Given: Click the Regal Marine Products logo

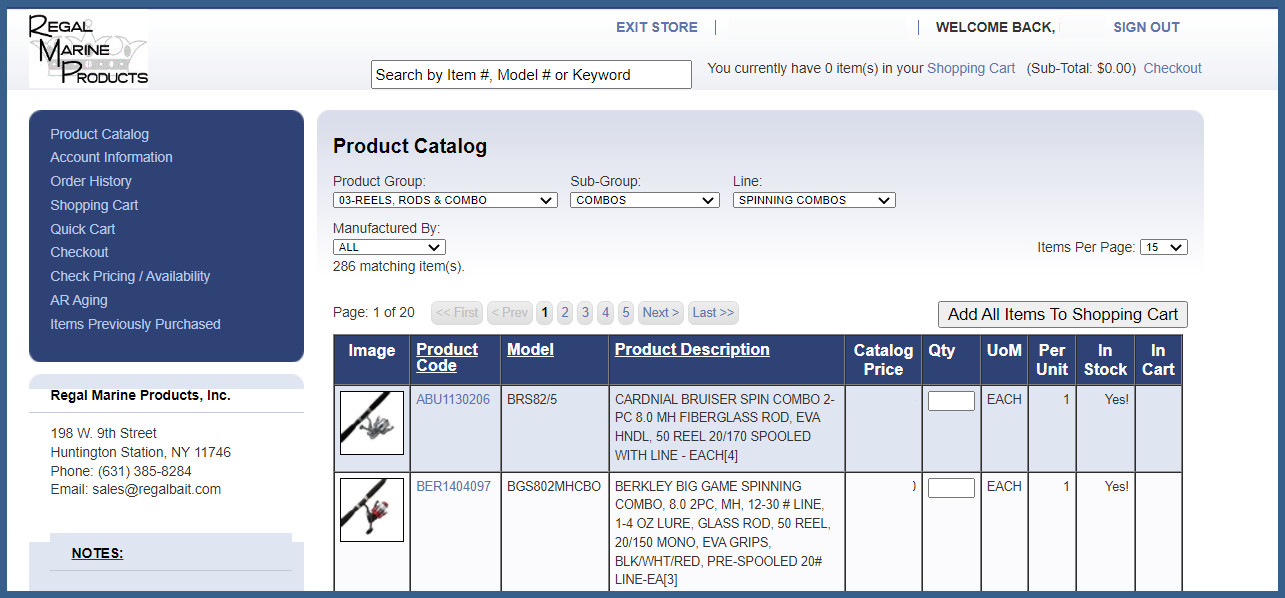Looking at the screenshot, I should 89,50.
